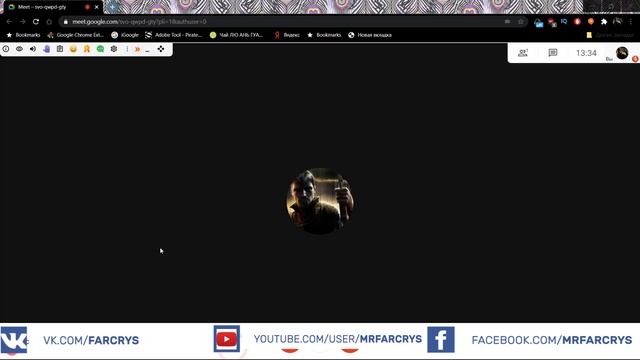Click your own avatar thumbnail at top right
The image size is (640, 360).
point(622,53)
